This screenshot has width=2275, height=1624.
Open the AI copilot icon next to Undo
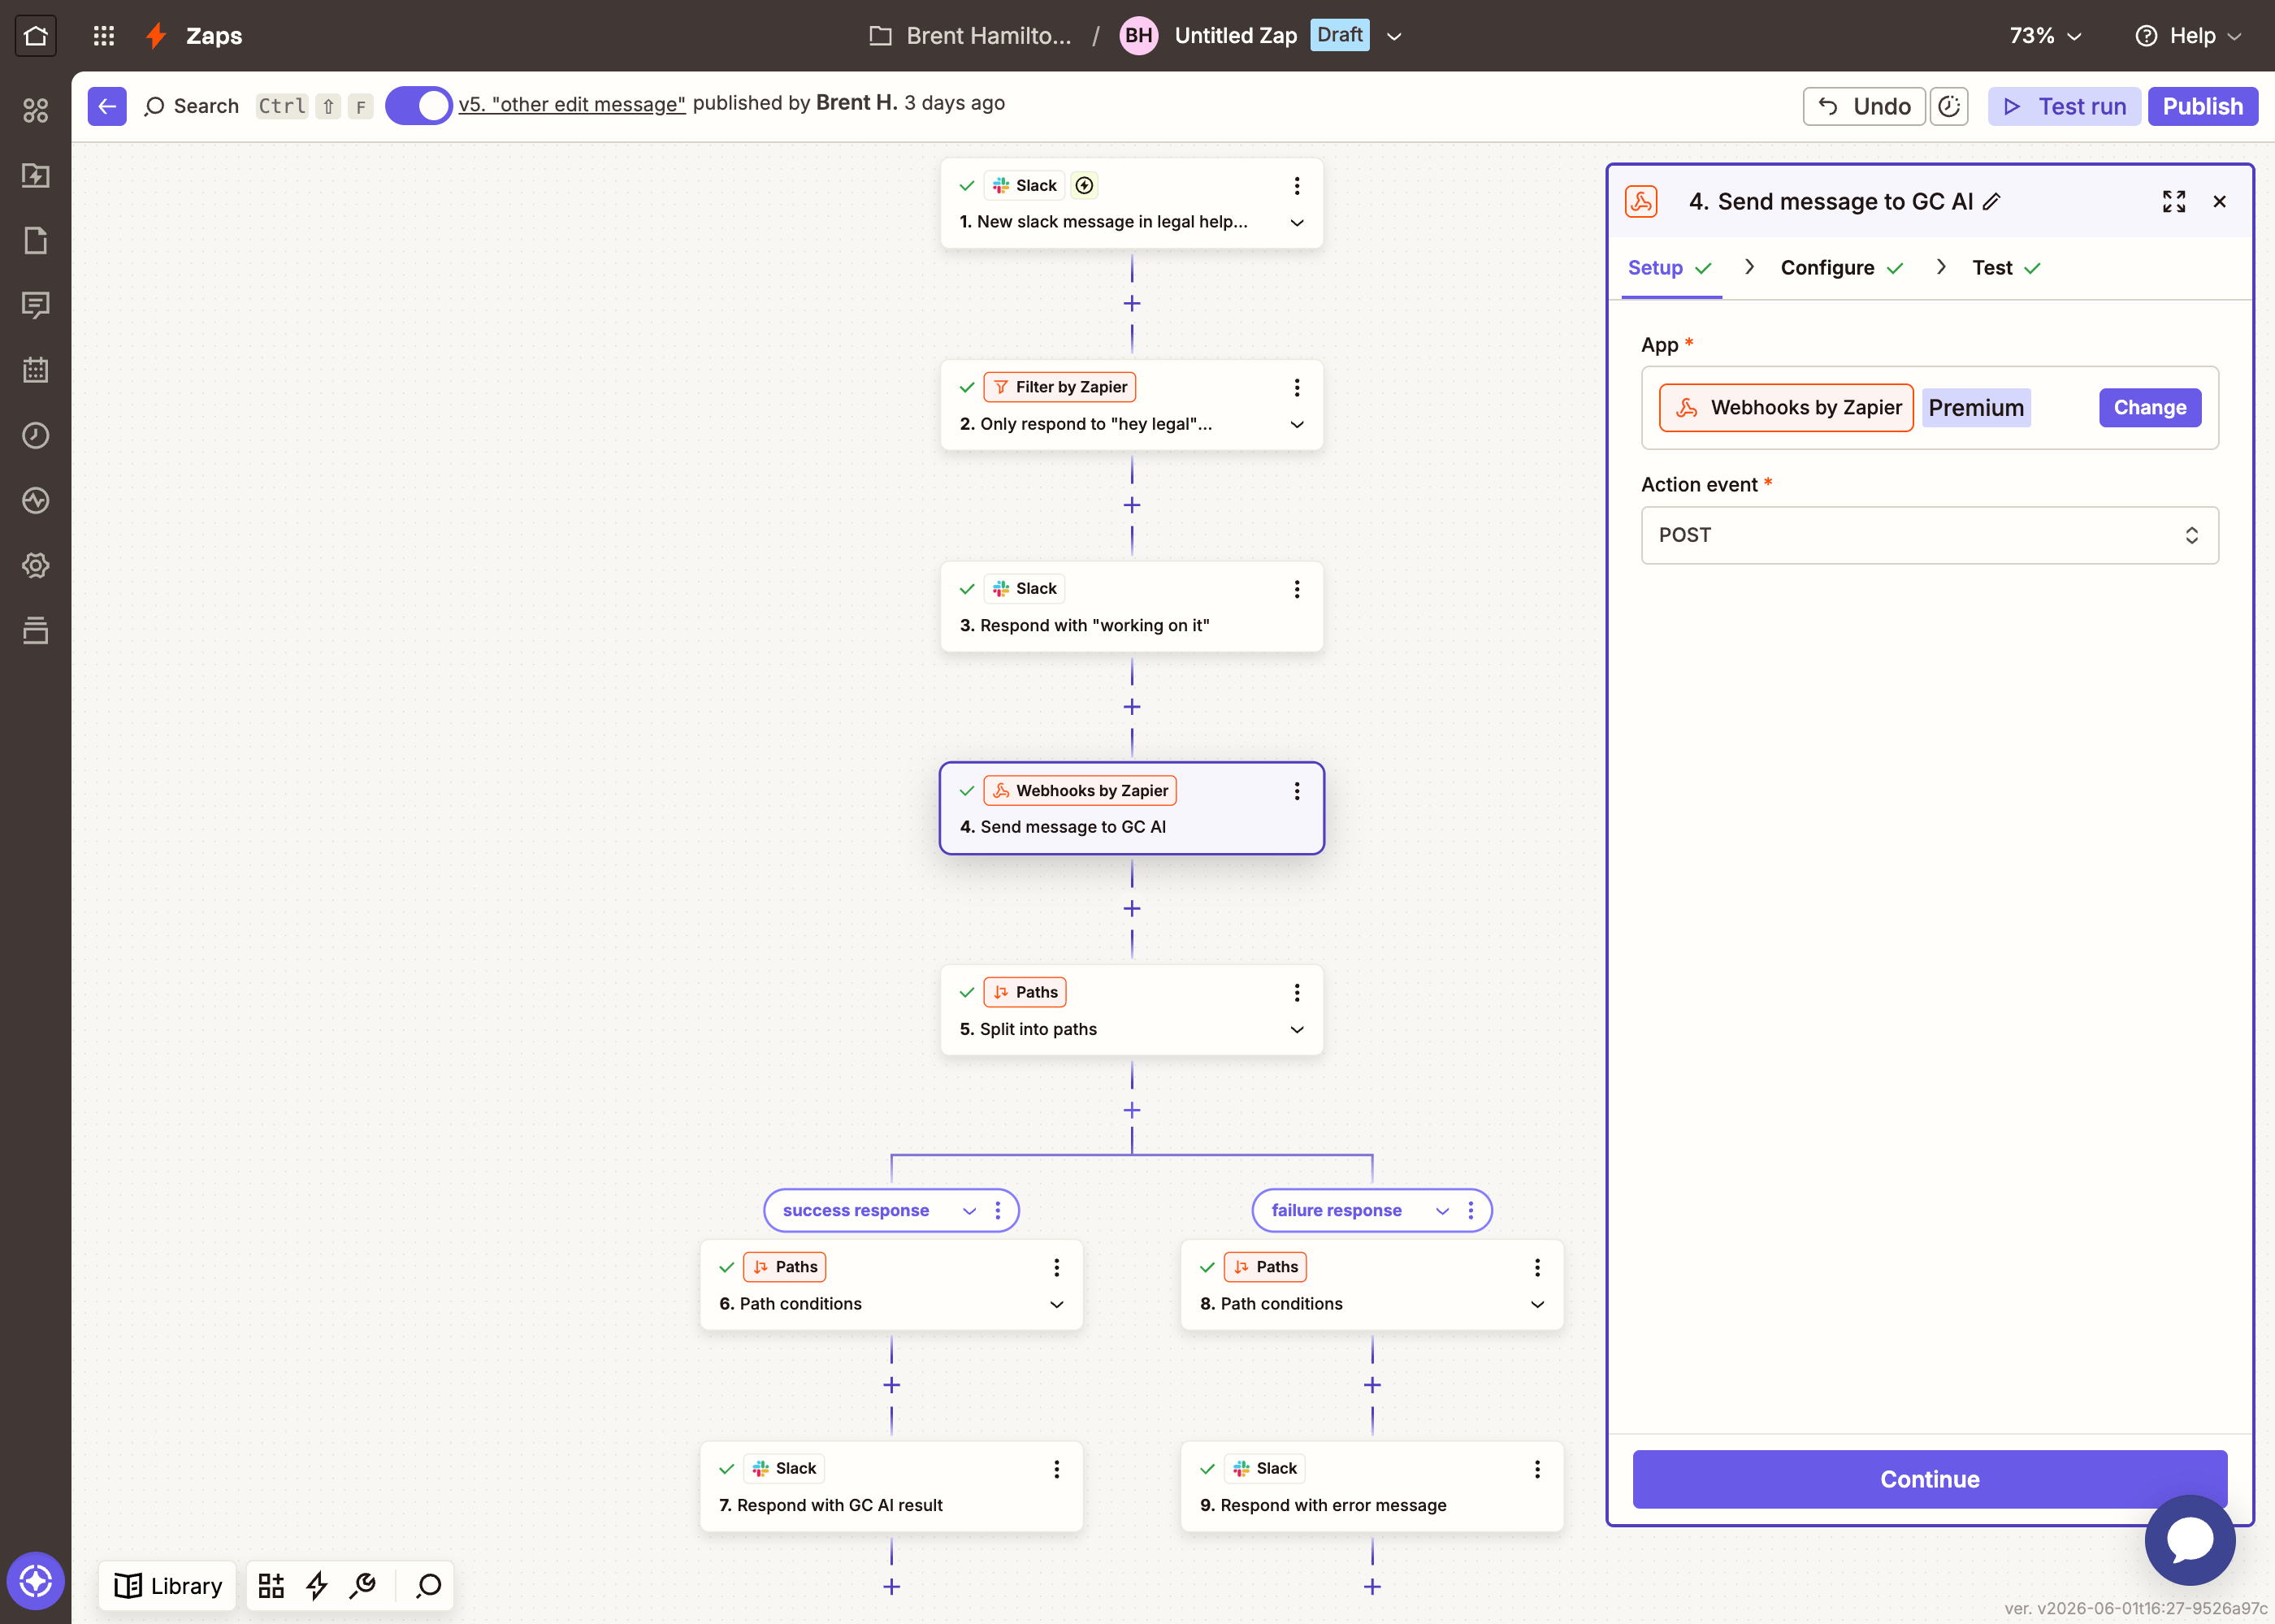pos(1949,106)
